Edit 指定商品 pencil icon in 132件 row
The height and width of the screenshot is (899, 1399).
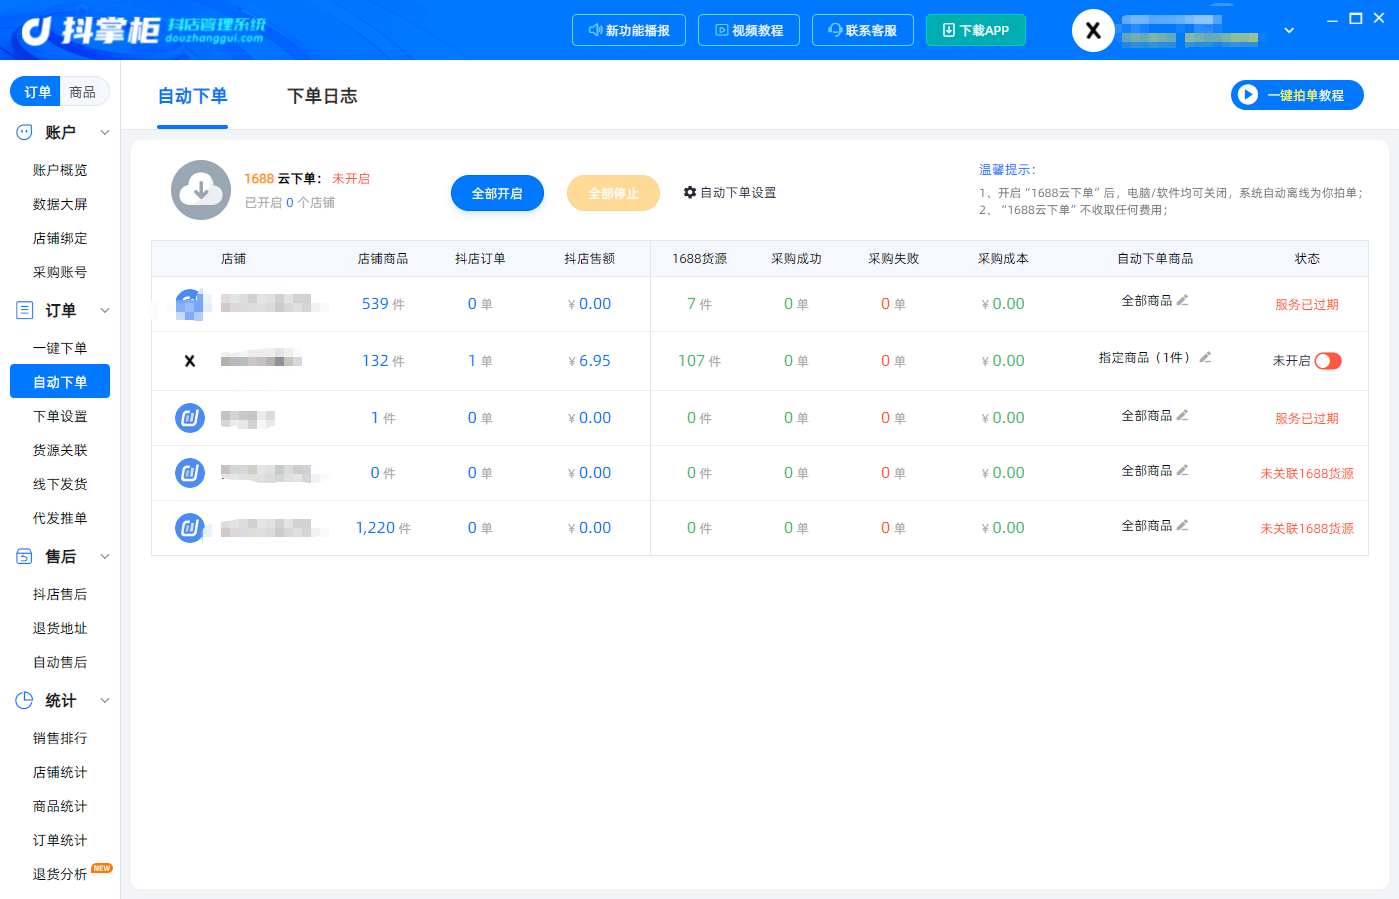[1205, 357]
